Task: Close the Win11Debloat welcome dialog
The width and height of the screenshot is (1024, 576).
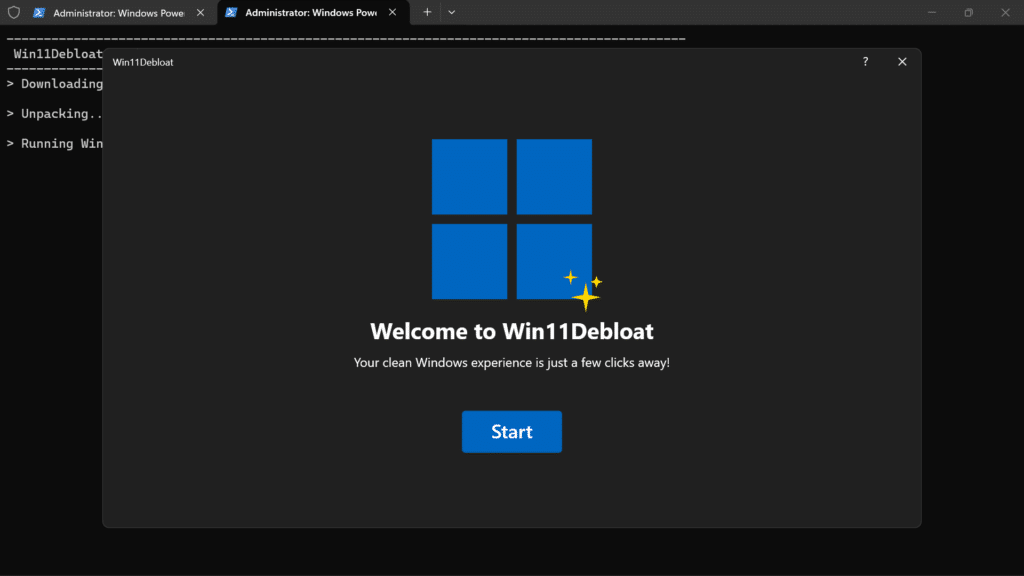Action: tap(902, 61)
